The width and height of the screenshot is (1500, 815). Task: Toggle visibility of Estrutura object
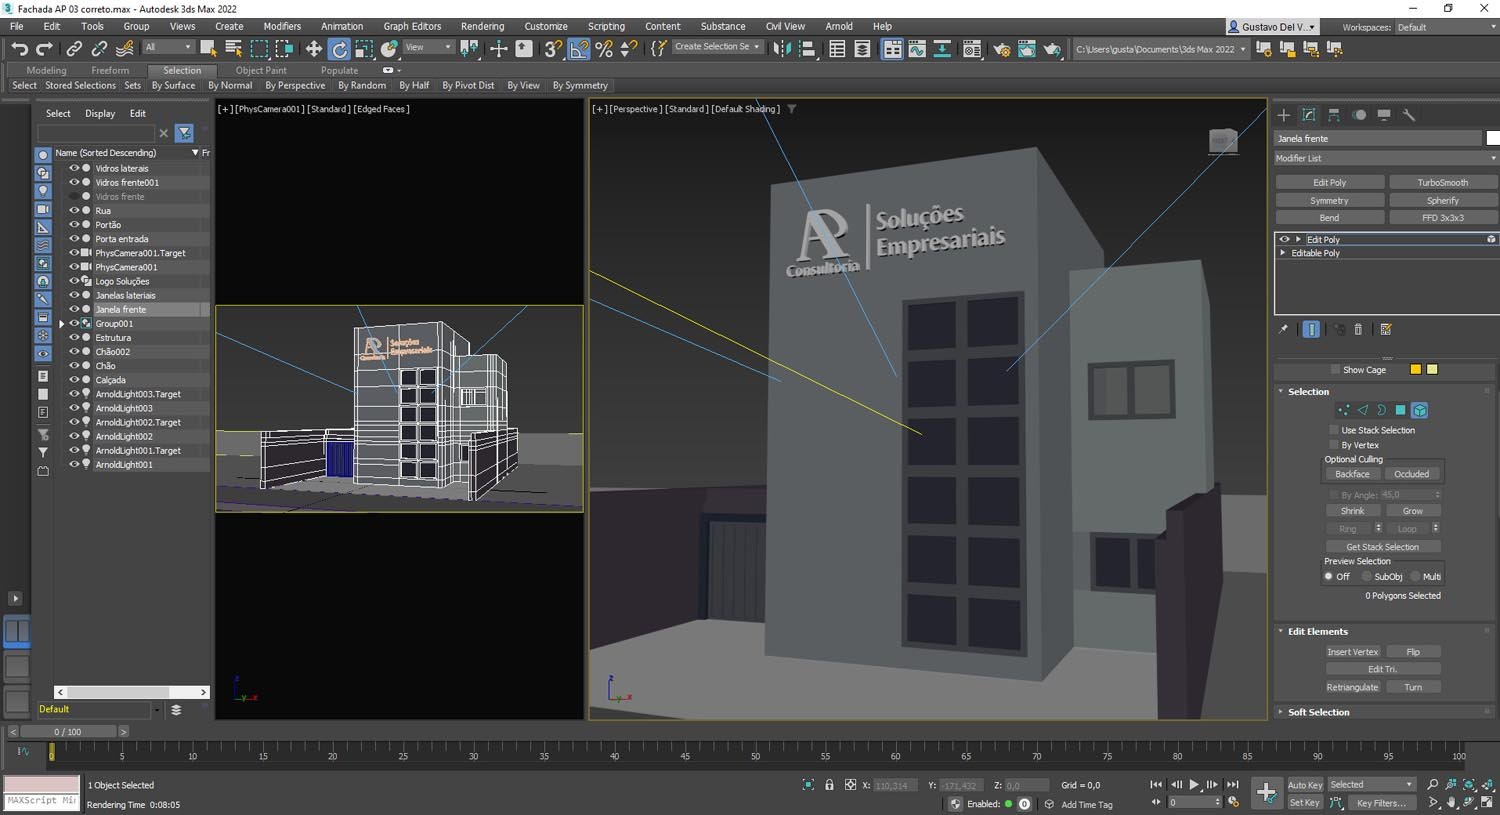pyautogui.click(x=73, y=338)
